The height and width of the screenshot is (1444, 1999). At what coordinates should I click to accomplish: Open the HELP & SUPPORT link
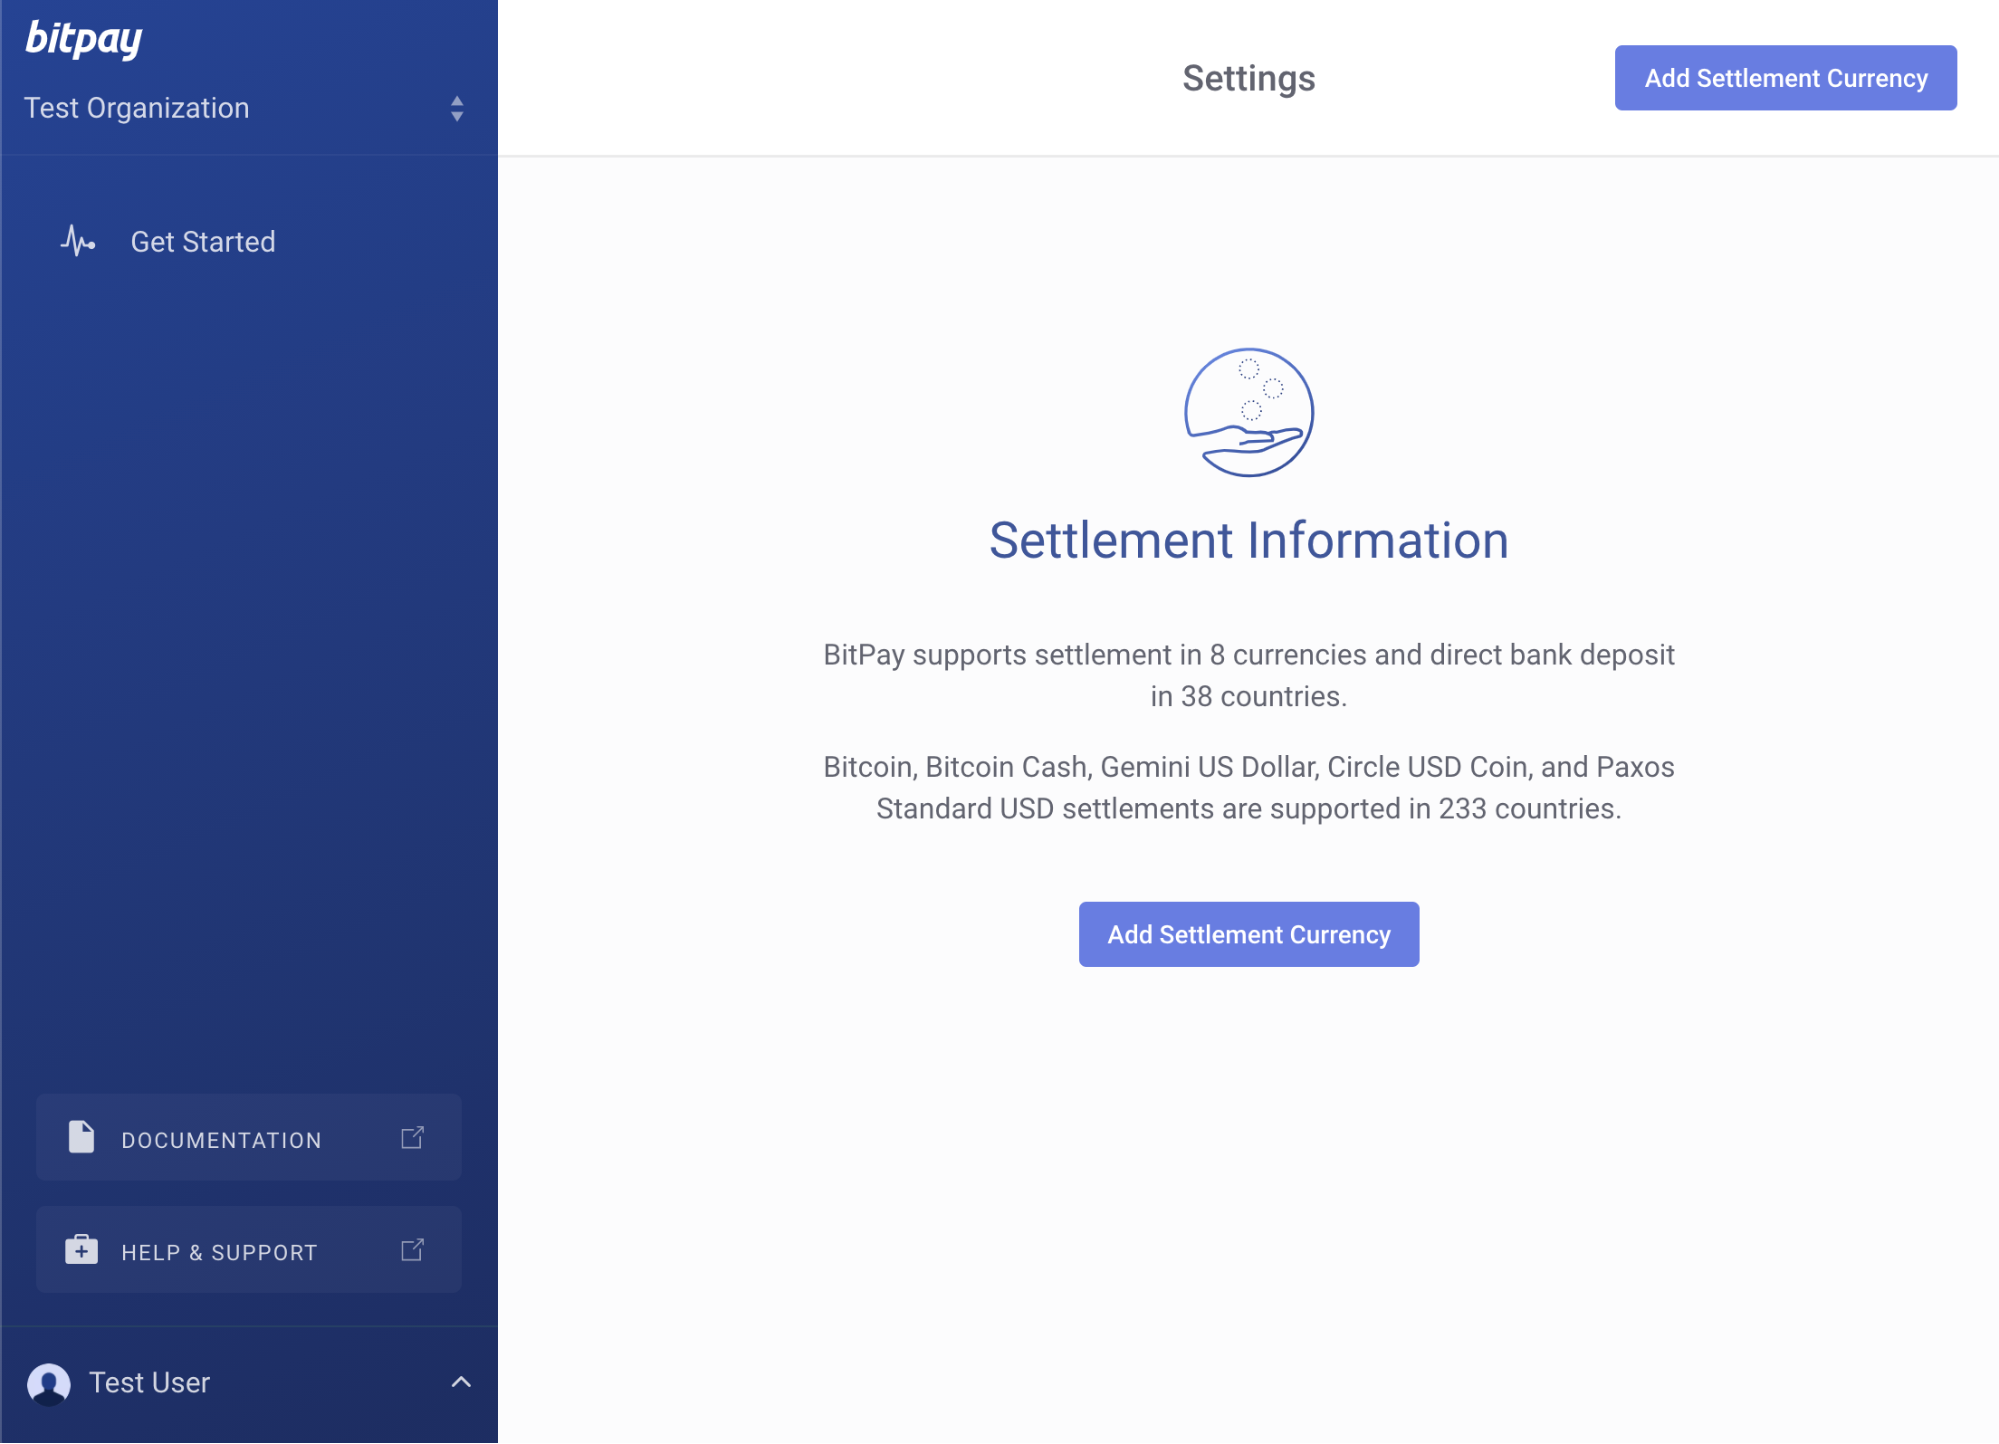pos(249,1250)
